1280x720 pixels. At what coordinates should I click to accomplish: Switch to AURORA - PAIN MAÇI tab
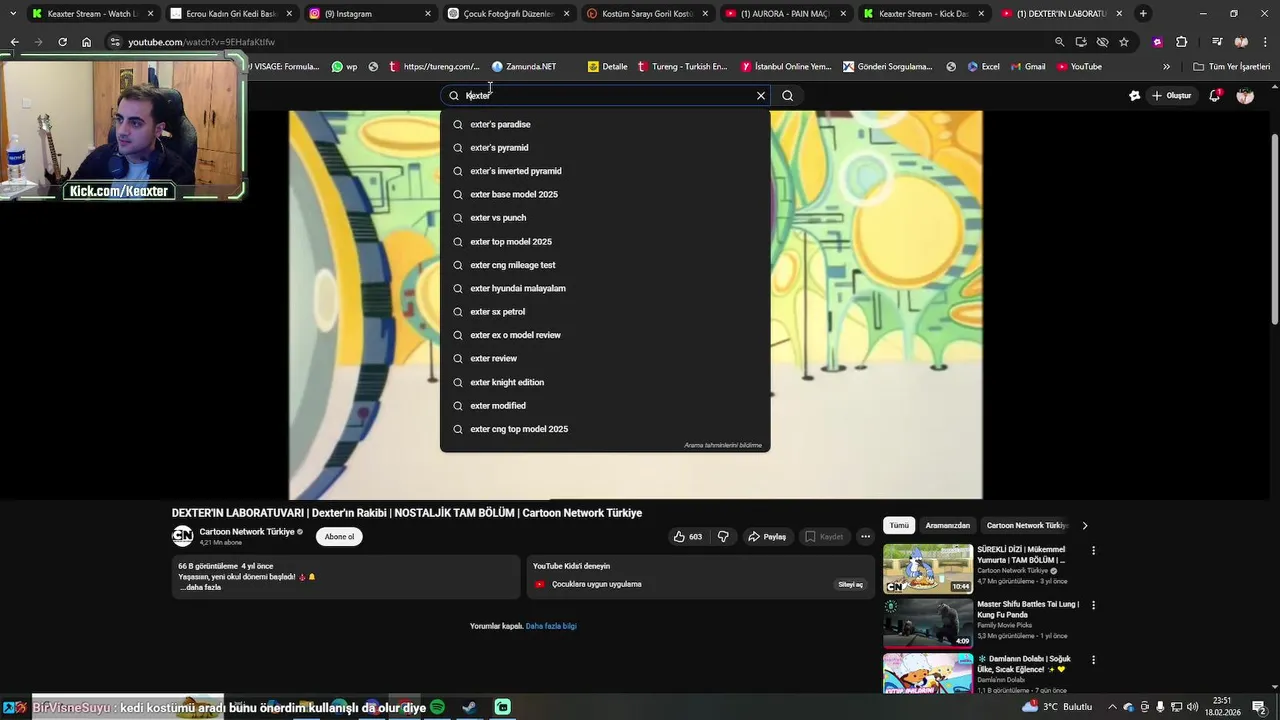pos(785,14)
